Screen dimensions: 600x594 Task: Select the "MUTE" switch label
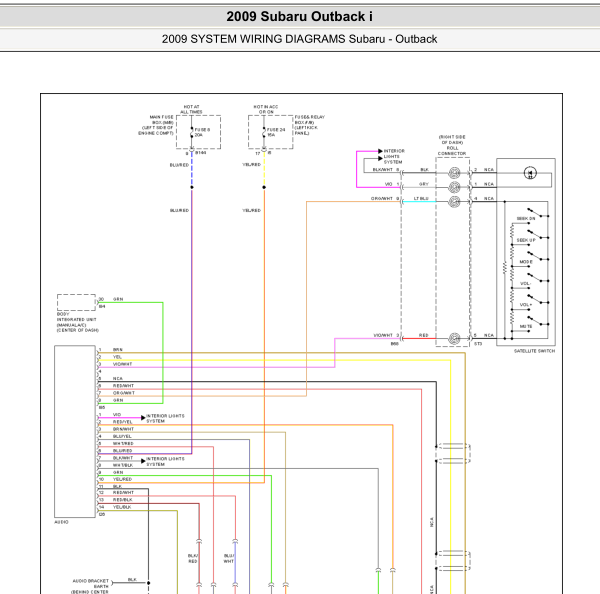tap(526, 326)
